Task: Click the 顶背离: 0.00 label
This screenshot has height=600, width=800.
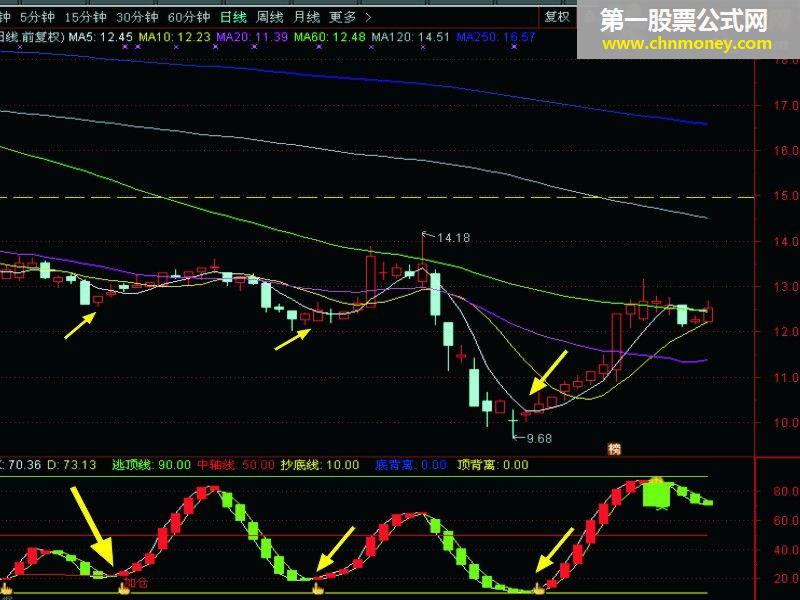Action: pyautogui.click(x=493, y=465)
